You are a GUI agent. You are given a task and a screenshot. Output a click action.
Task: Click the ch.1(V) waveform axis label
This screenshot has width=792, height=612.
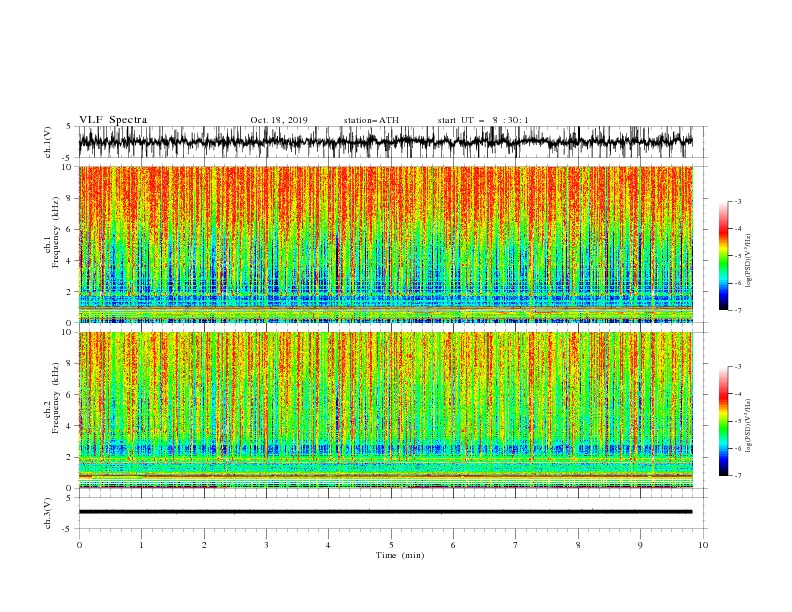point(48,142)
